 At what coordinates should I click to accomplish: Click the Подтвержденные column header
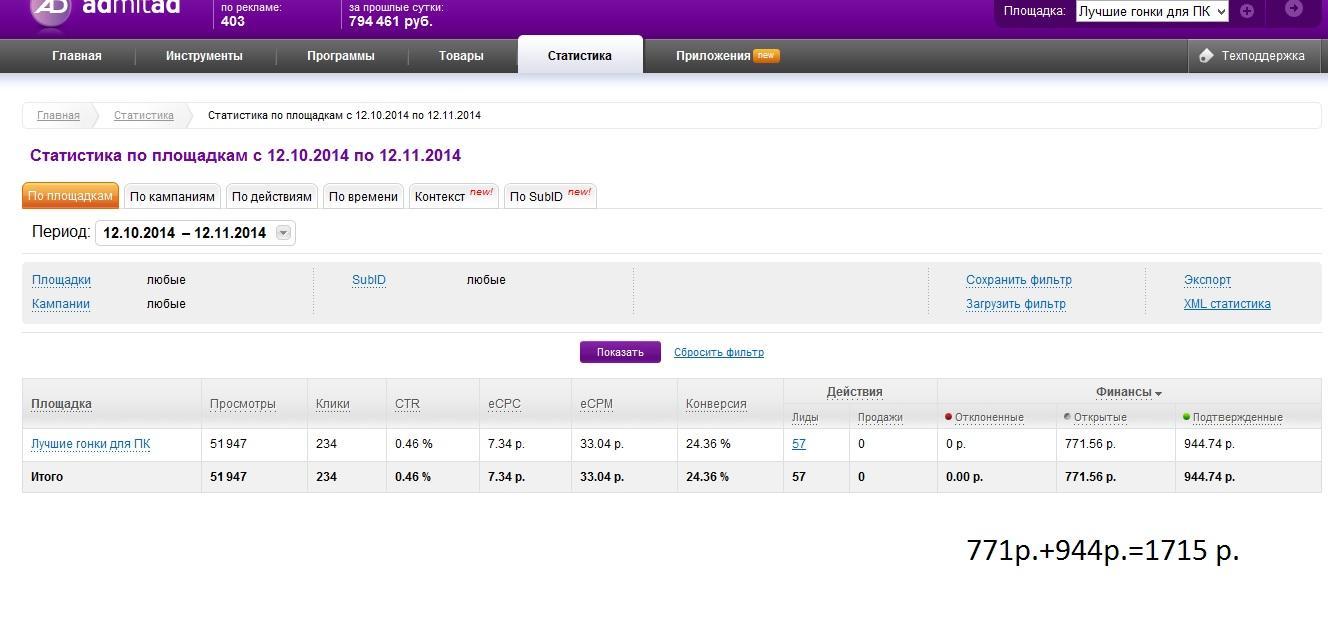point(1238,417)
